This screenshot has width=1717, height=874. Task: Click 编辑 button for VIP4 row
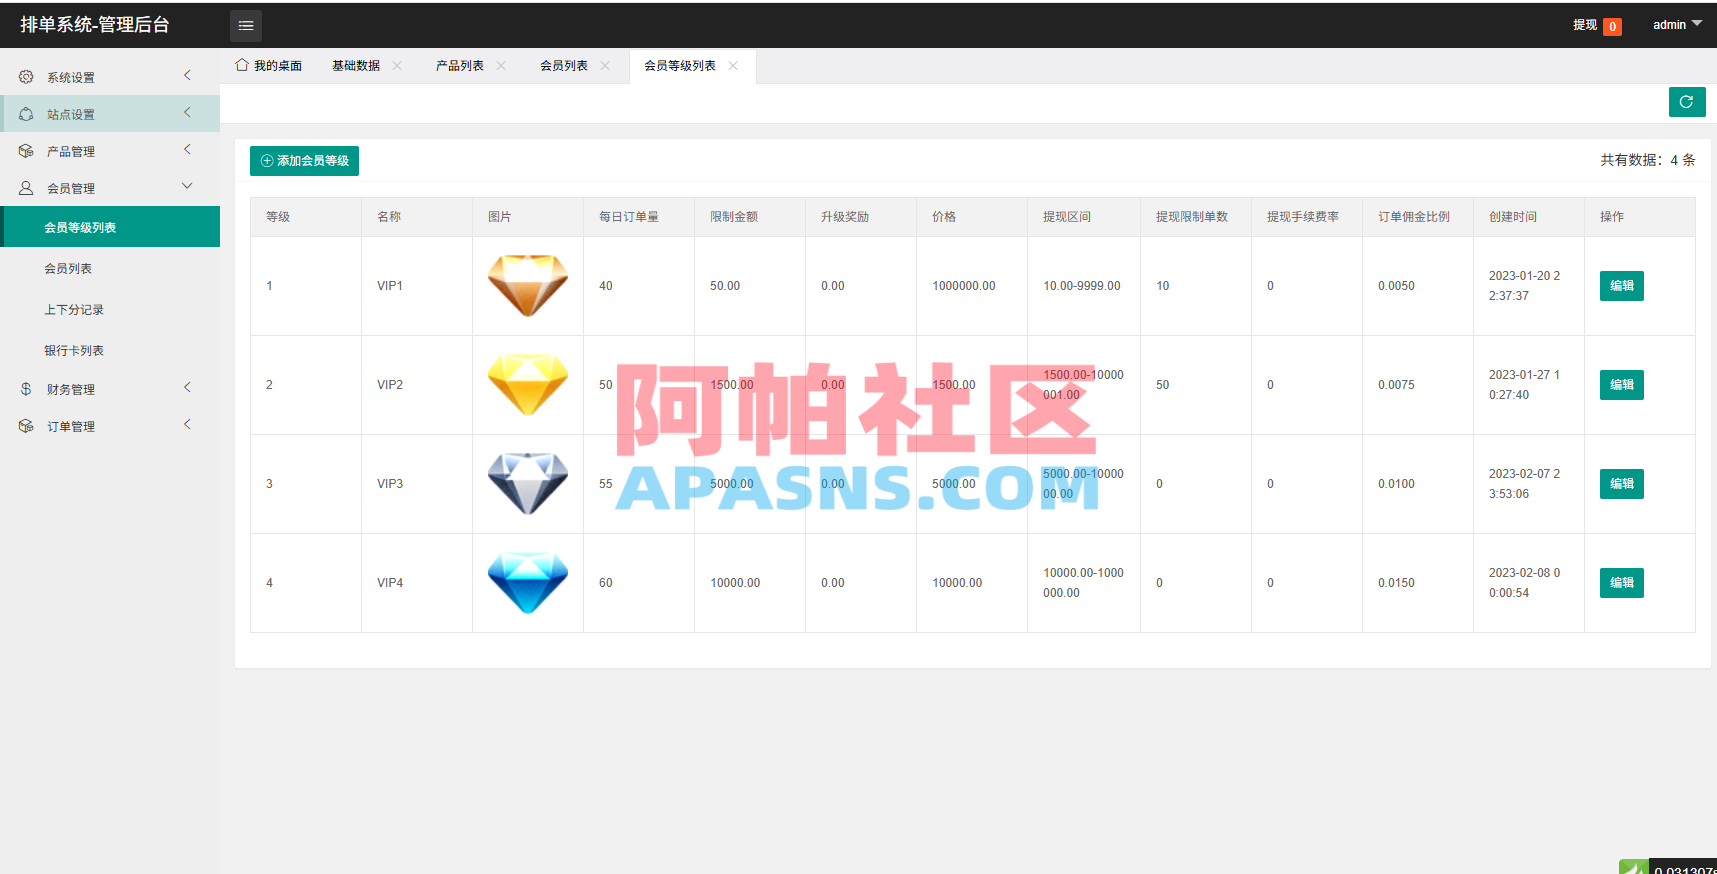coord(1621,583)
